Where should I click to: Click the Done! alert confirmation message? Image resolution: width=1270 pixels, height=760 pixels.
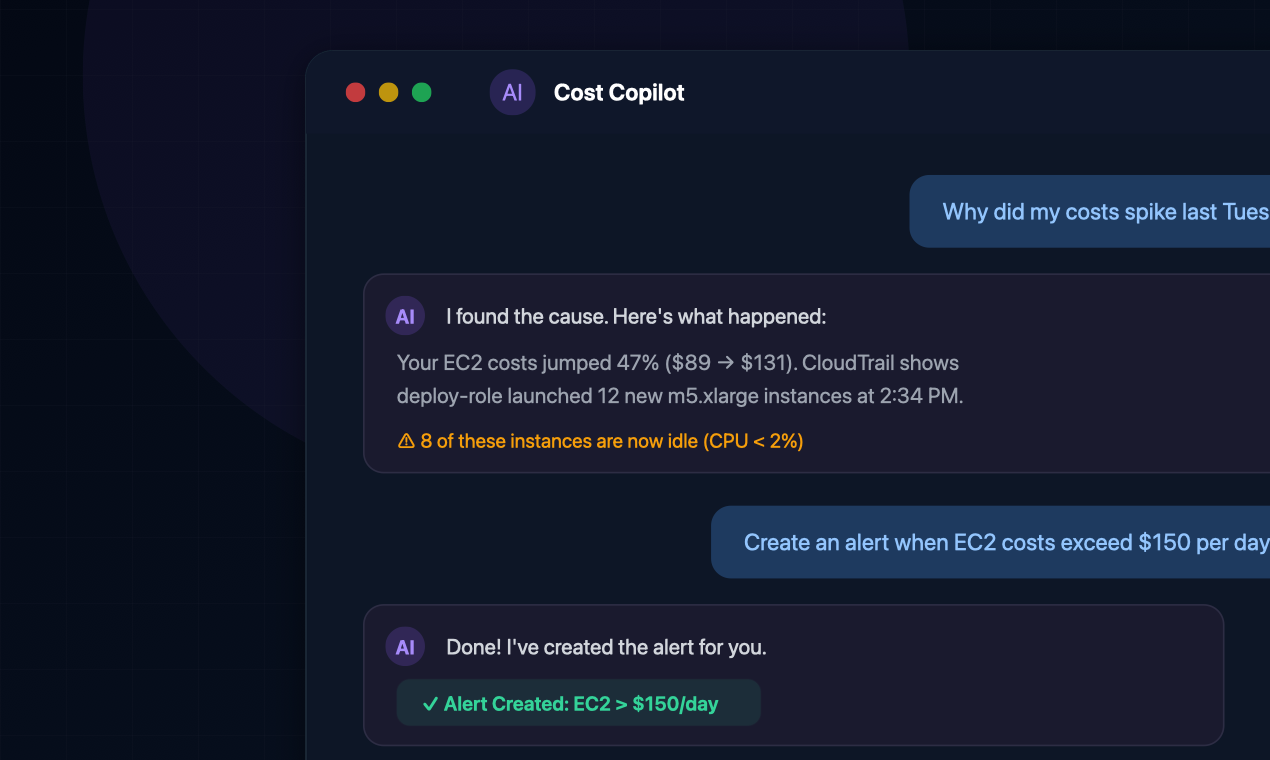point(605,646)
